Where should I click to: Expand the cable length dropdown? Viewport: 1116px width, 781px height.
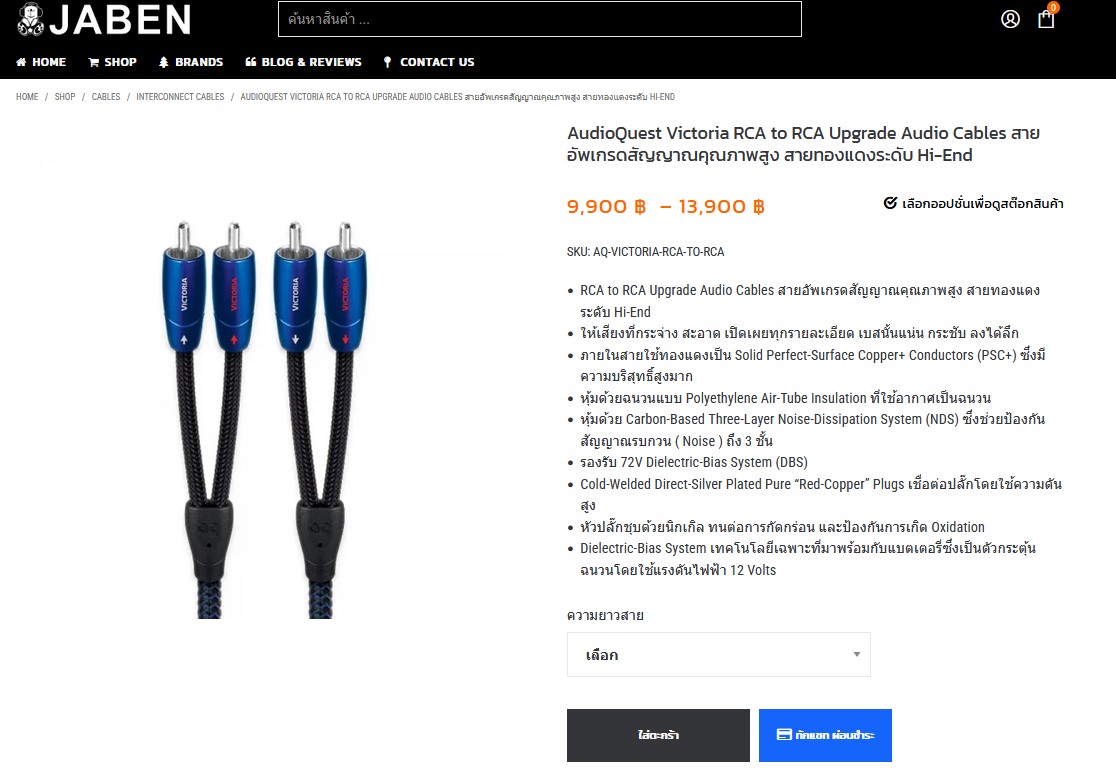[718, 654]
